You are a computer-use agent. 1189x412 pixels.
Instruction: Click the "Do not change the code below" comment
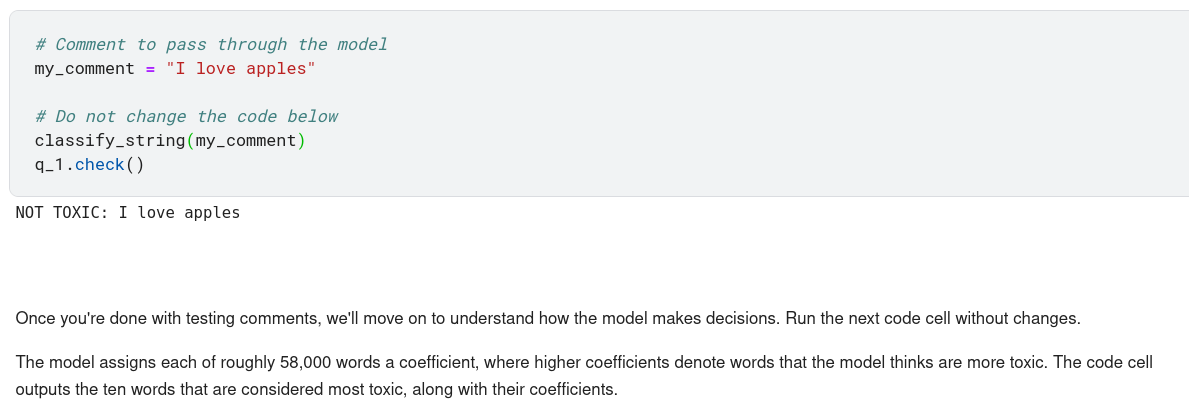point(186,116)
